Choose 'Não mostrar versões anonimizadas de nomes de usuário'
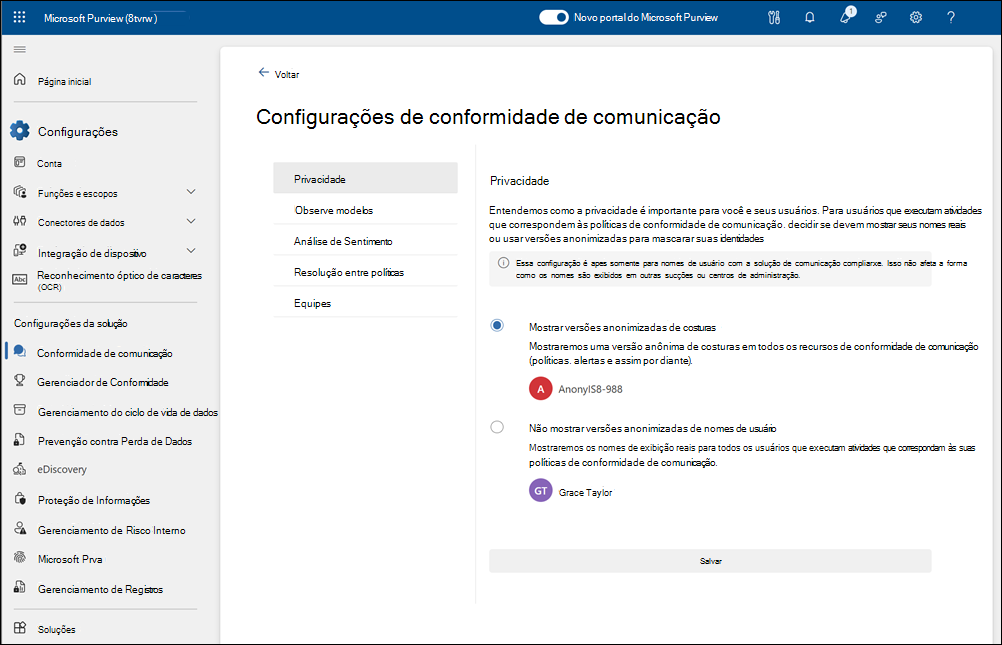The width and height of the screenshot is (1002, 645). (497, 426)
